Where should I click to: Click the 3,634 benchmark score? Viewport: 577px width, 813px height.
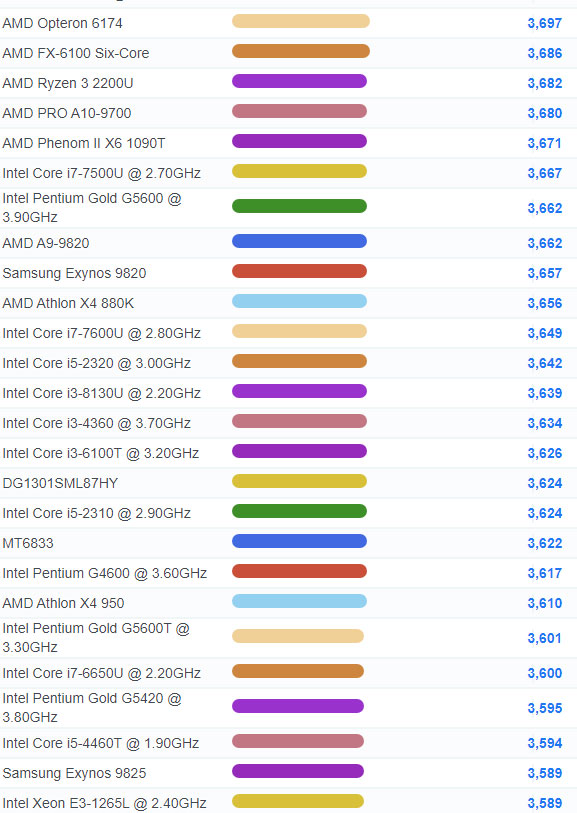pos(545,424)
